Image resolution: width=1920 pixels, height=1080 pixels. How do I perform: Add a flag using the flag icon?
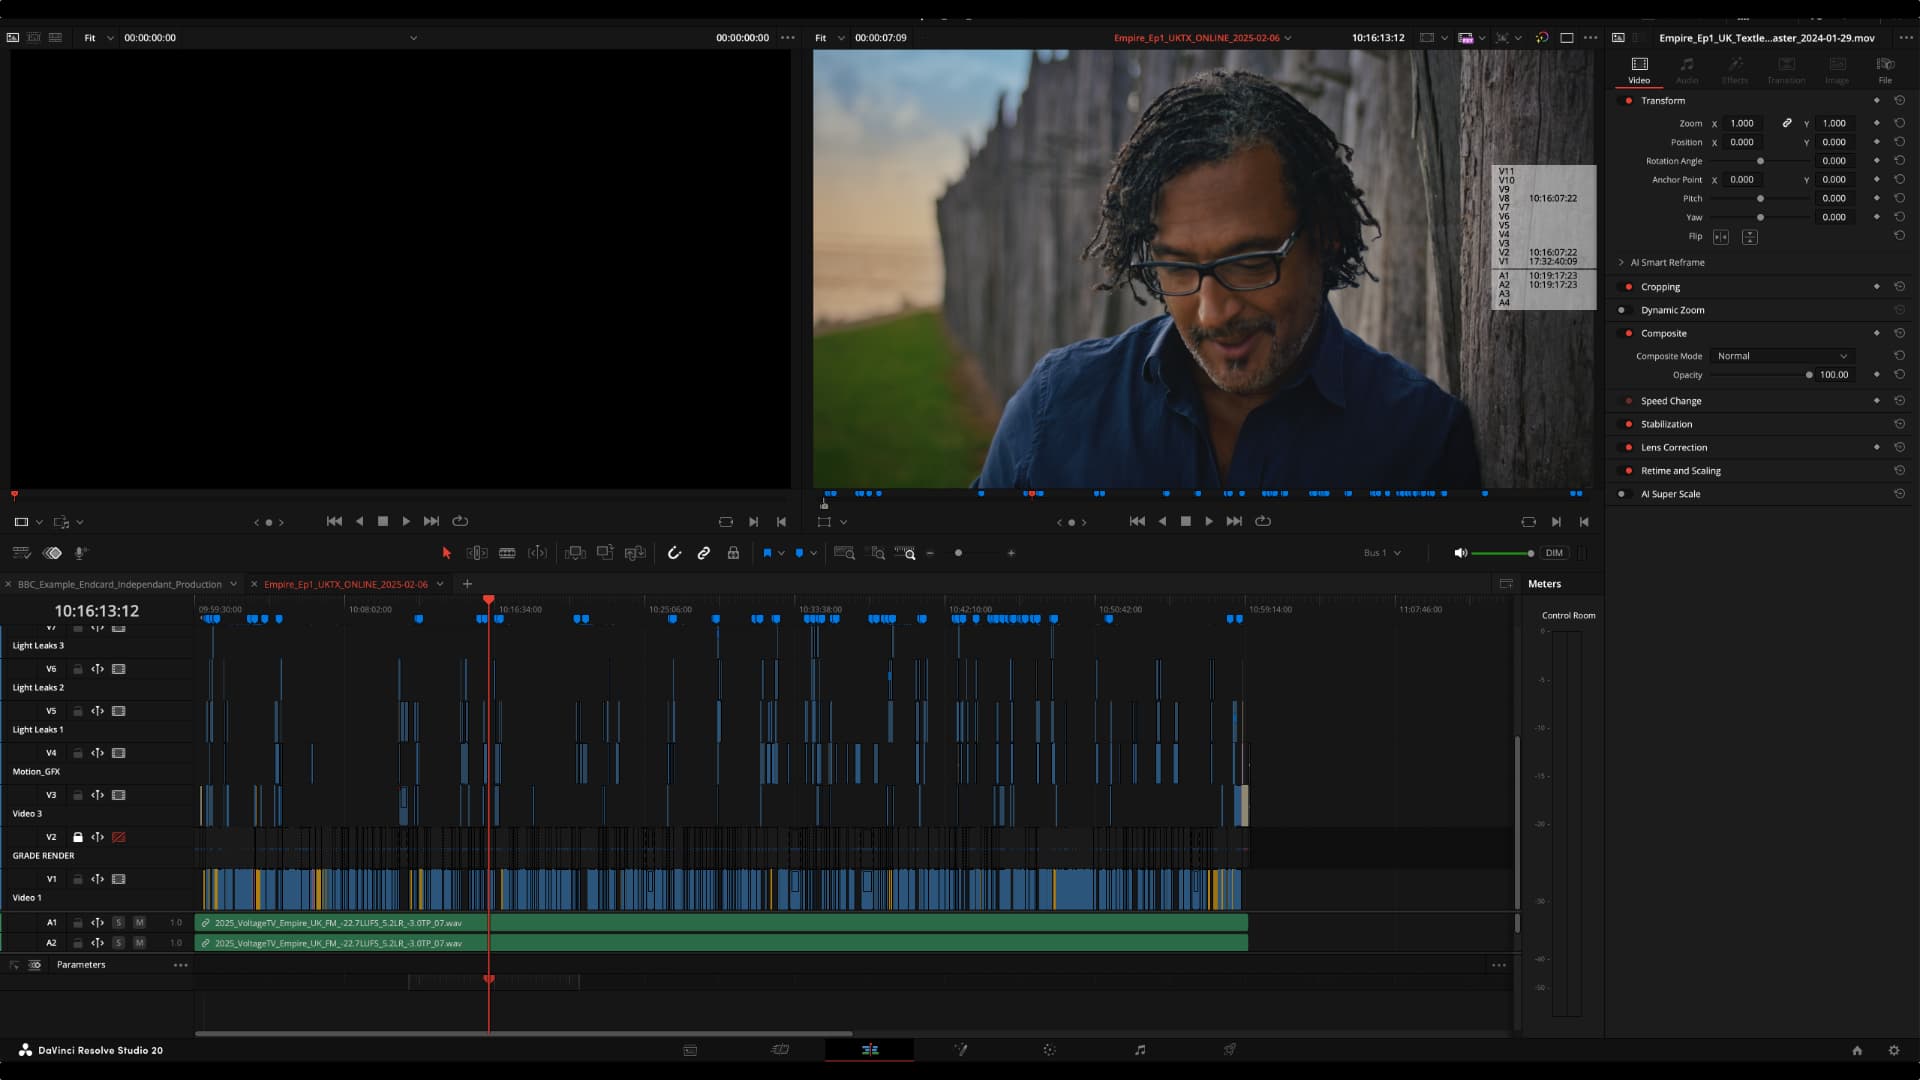coord(768,552)
